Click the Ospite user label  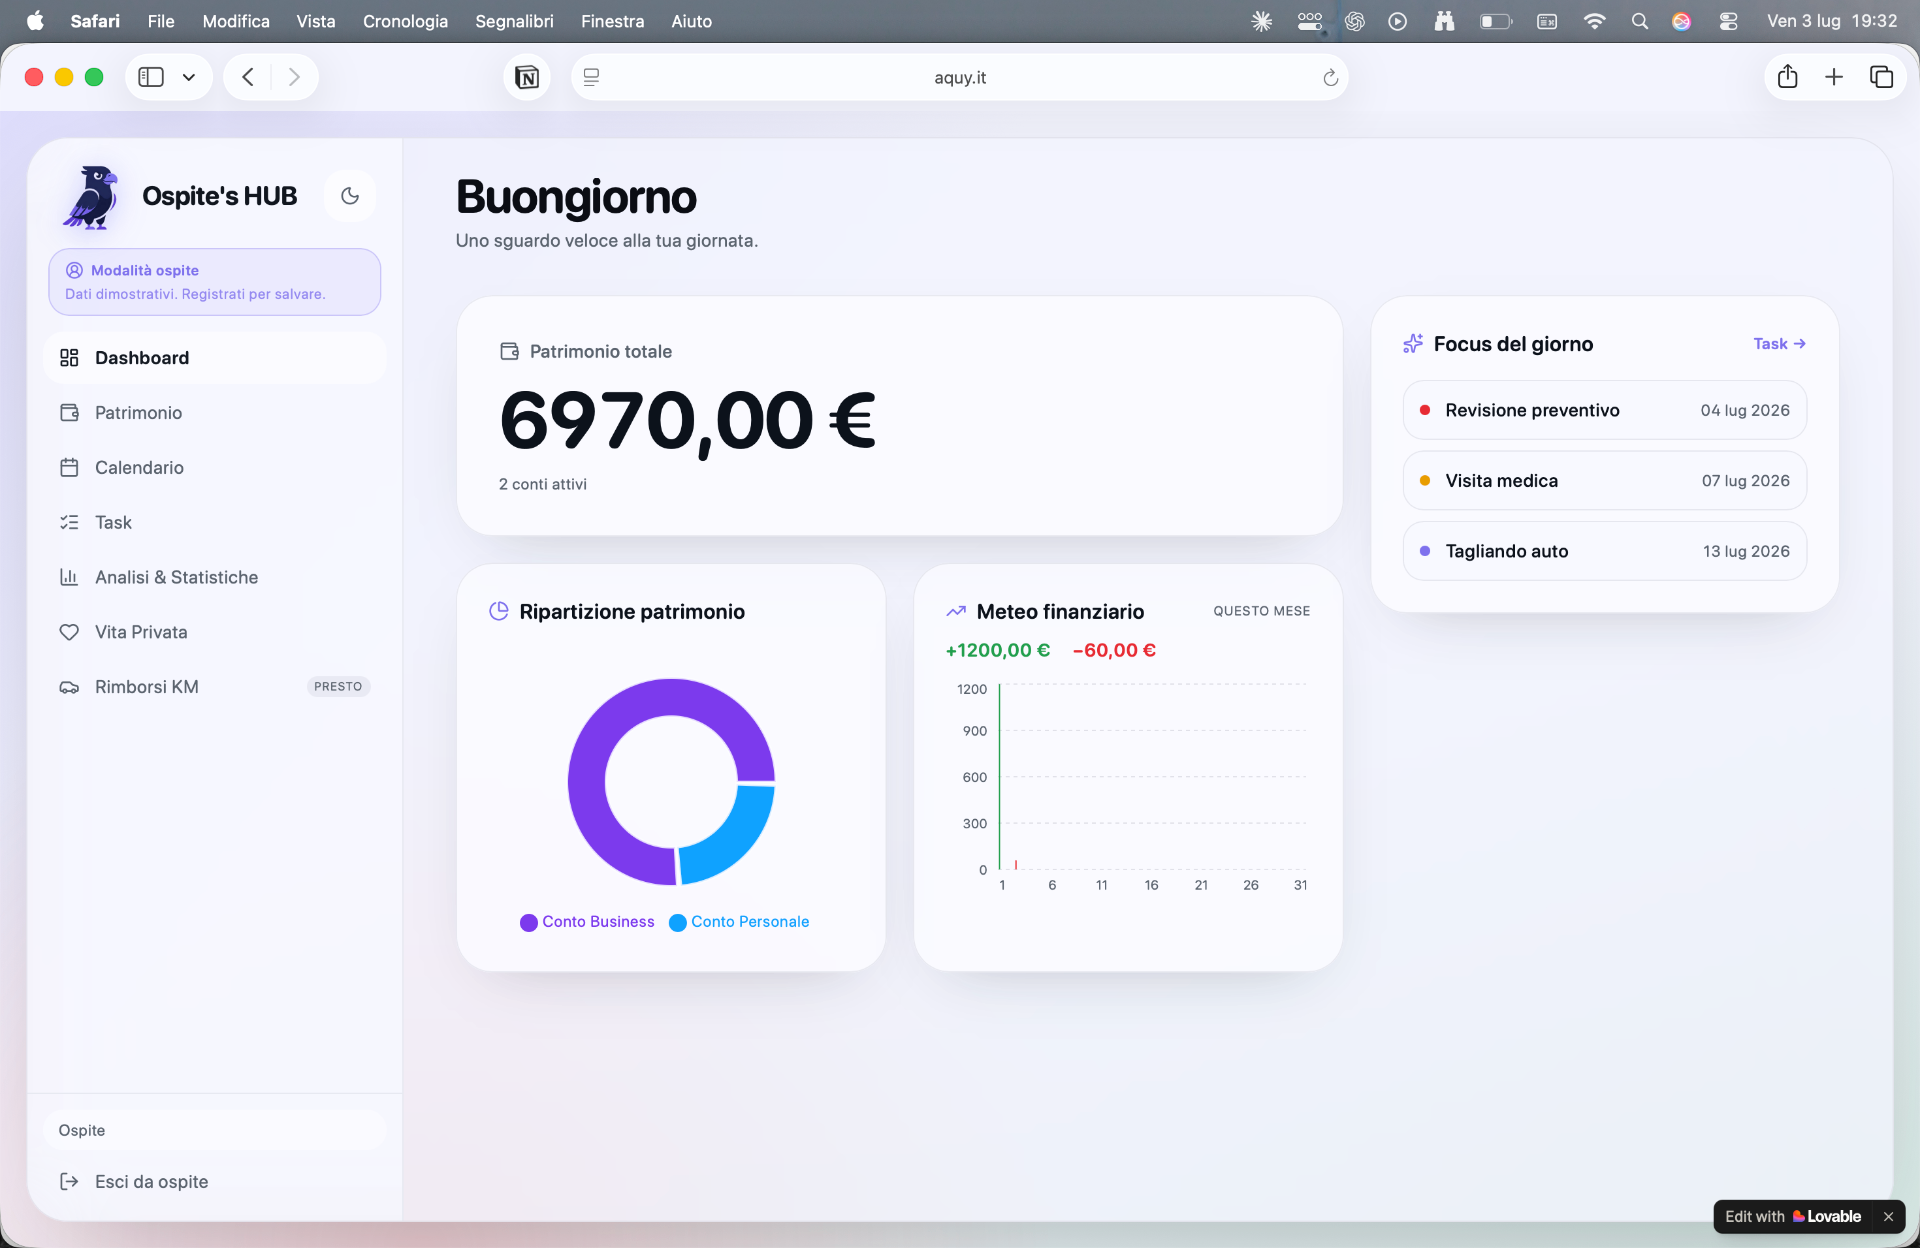pyautogui.click(x=82, y=1131)
